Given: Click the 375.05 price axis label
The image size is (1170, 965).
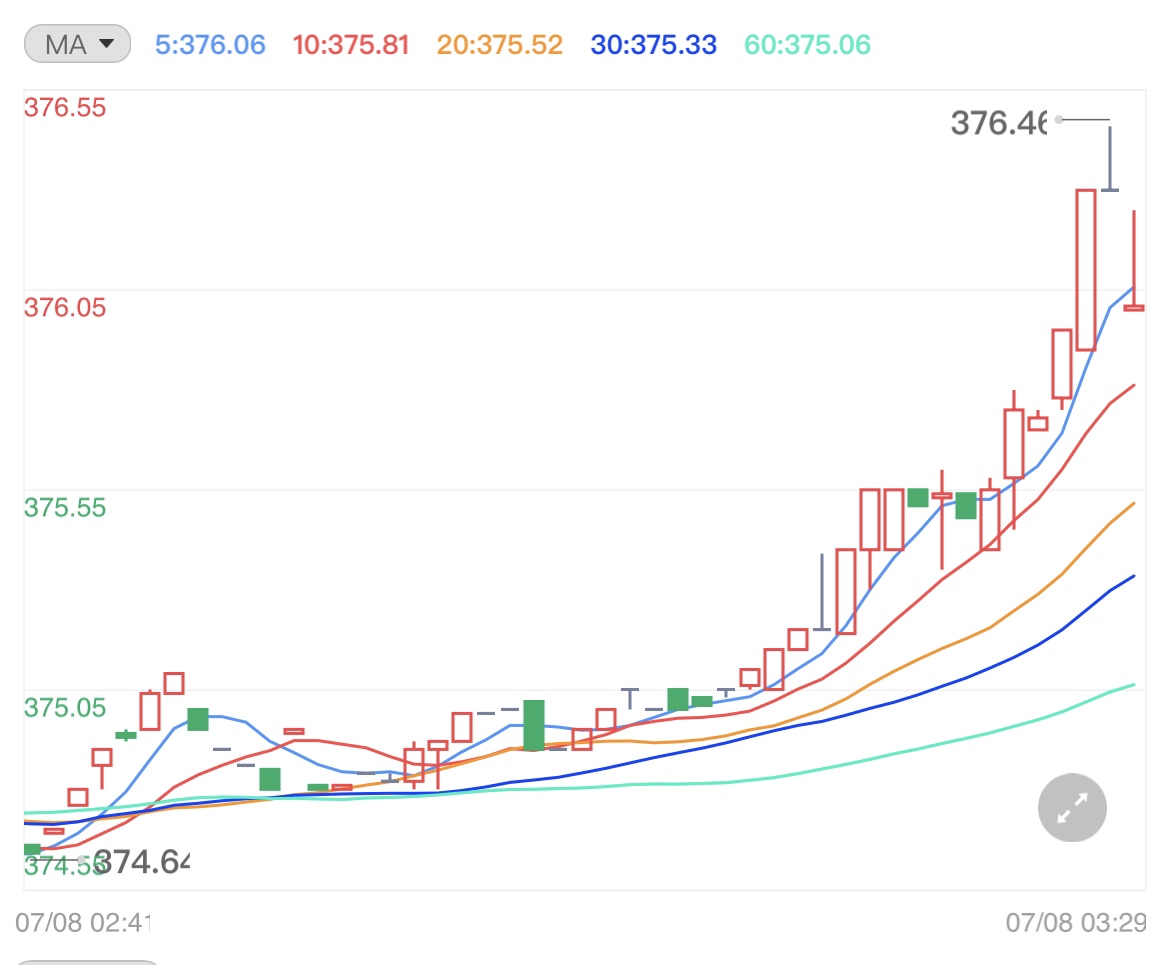Looking at the screenshot, I should pyautogui.click(x=65, y=708).
